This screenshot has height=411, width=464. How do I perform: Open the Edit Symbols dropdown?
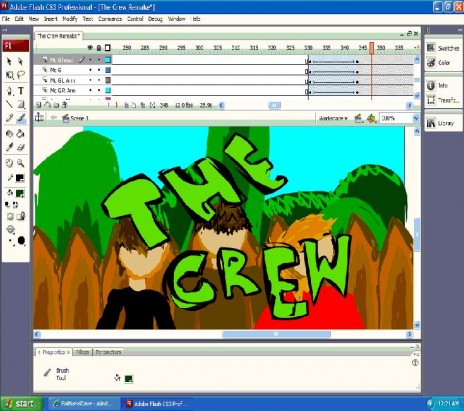371,118
